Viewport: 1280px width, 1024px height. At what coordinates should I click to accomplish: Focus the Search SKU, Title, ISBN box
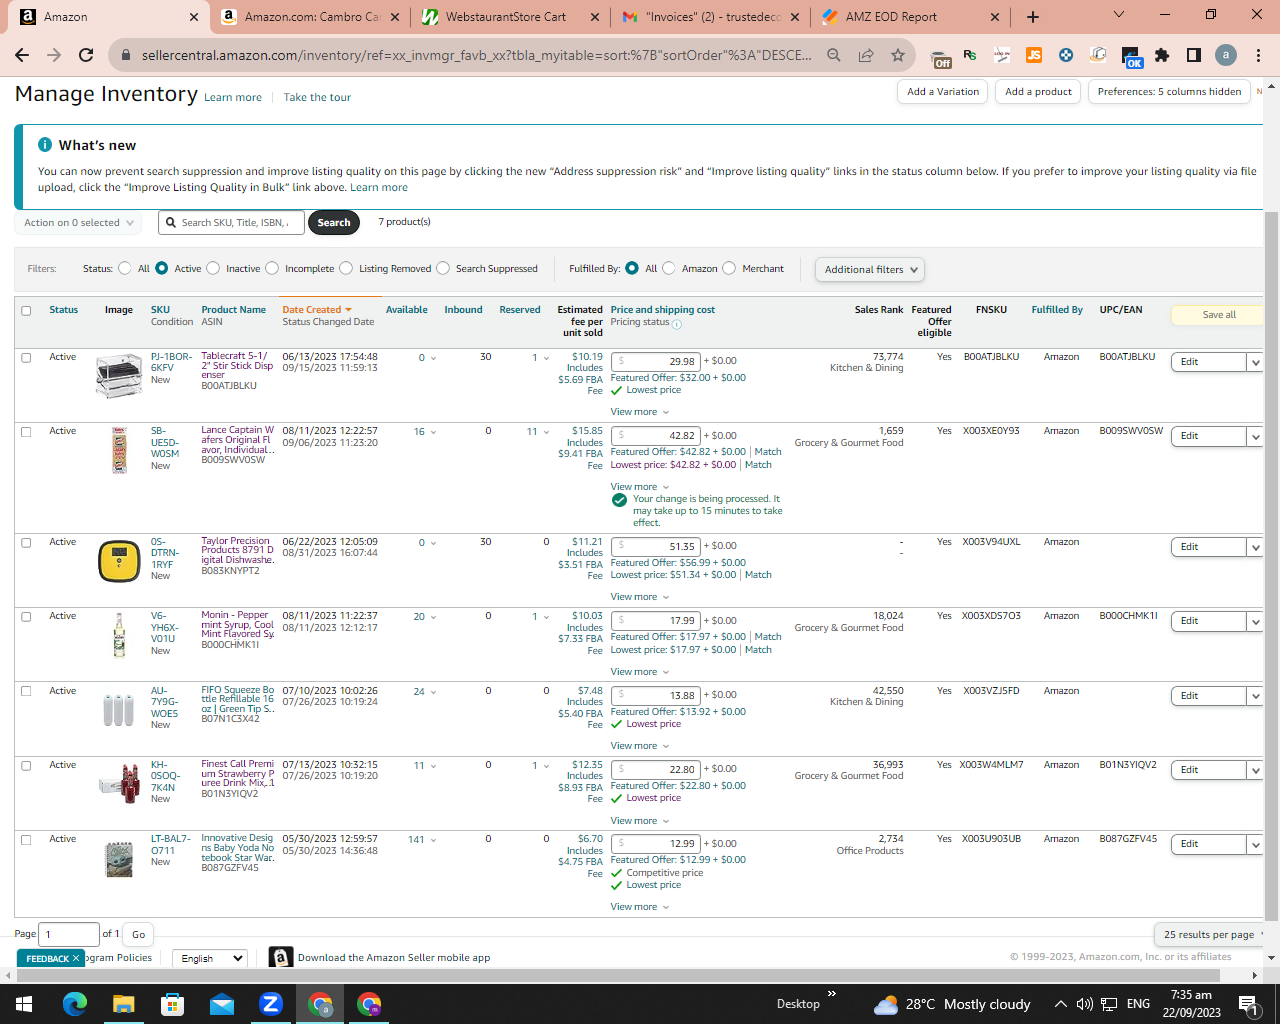tap(231, 223)
